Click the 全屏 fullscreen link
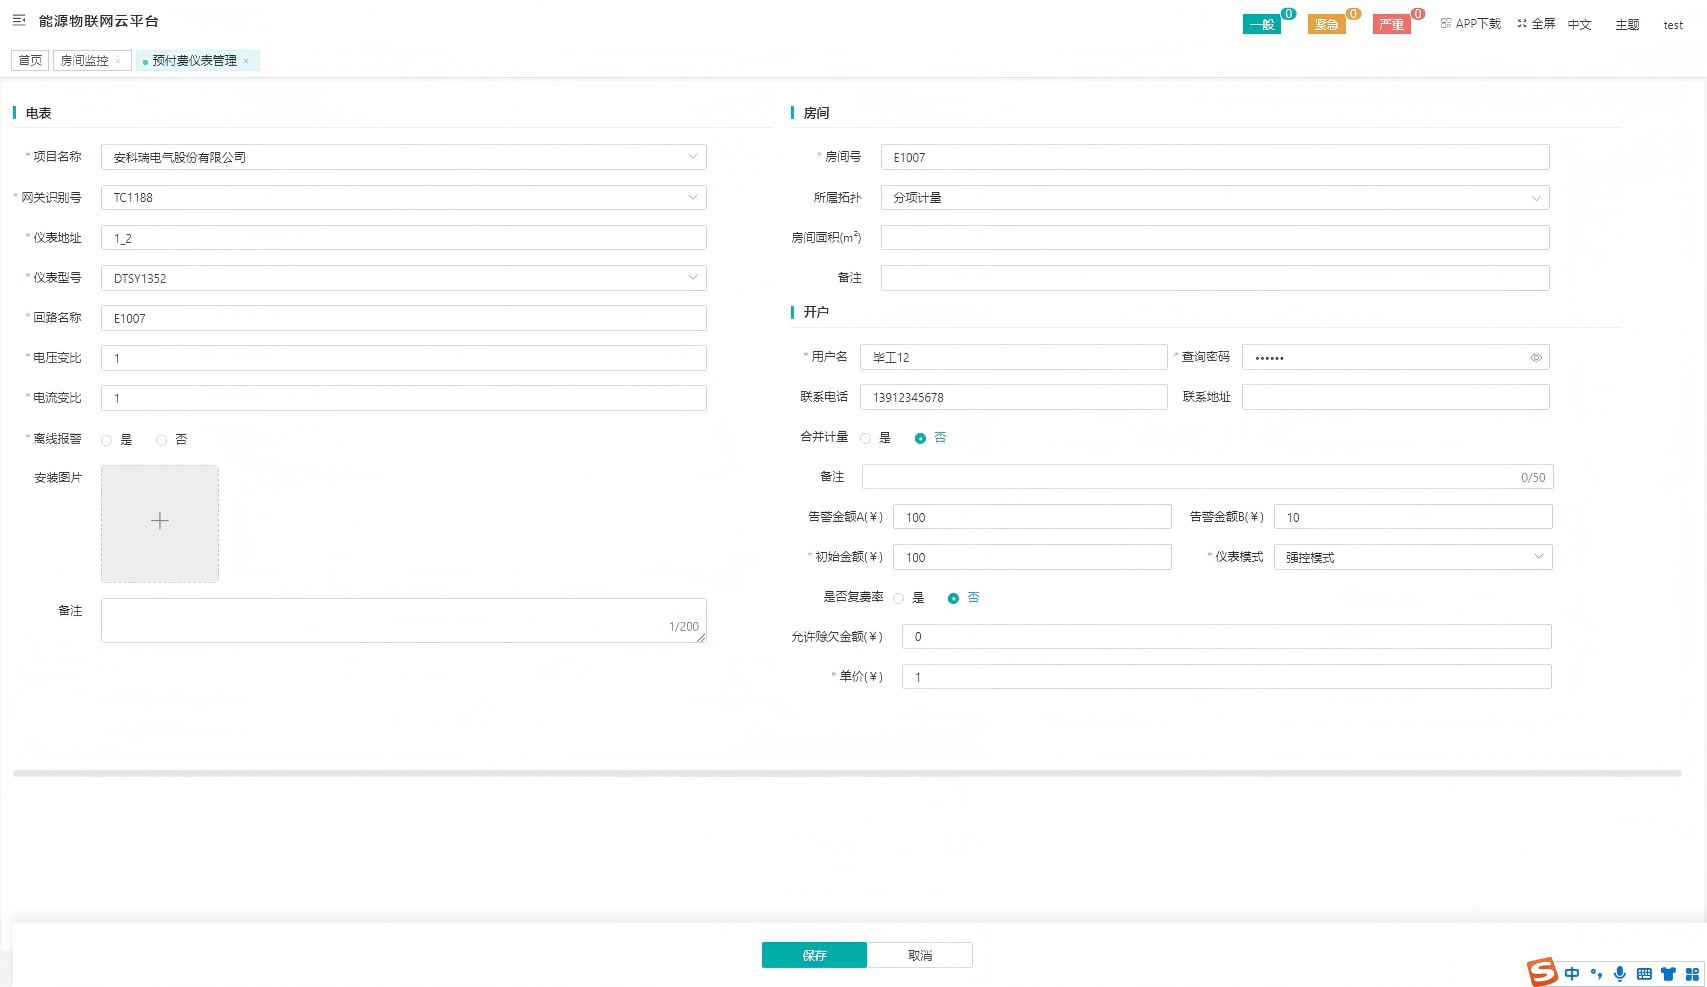Image resolution: width=1707 pixels, height=987 pixels. (1543, 23)
